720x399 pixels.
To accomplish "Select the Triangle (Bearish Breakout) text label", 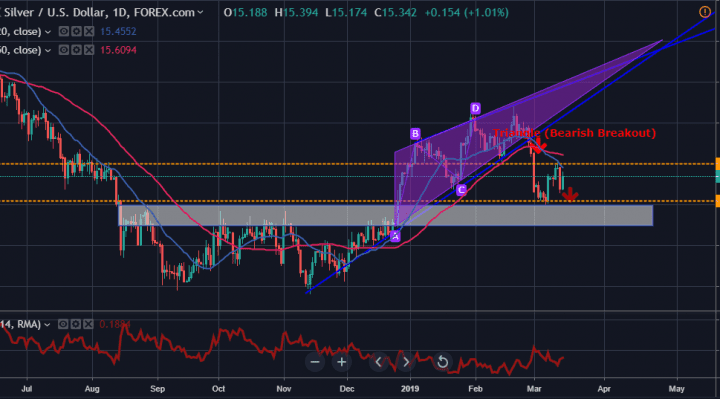I will [574, 133].
